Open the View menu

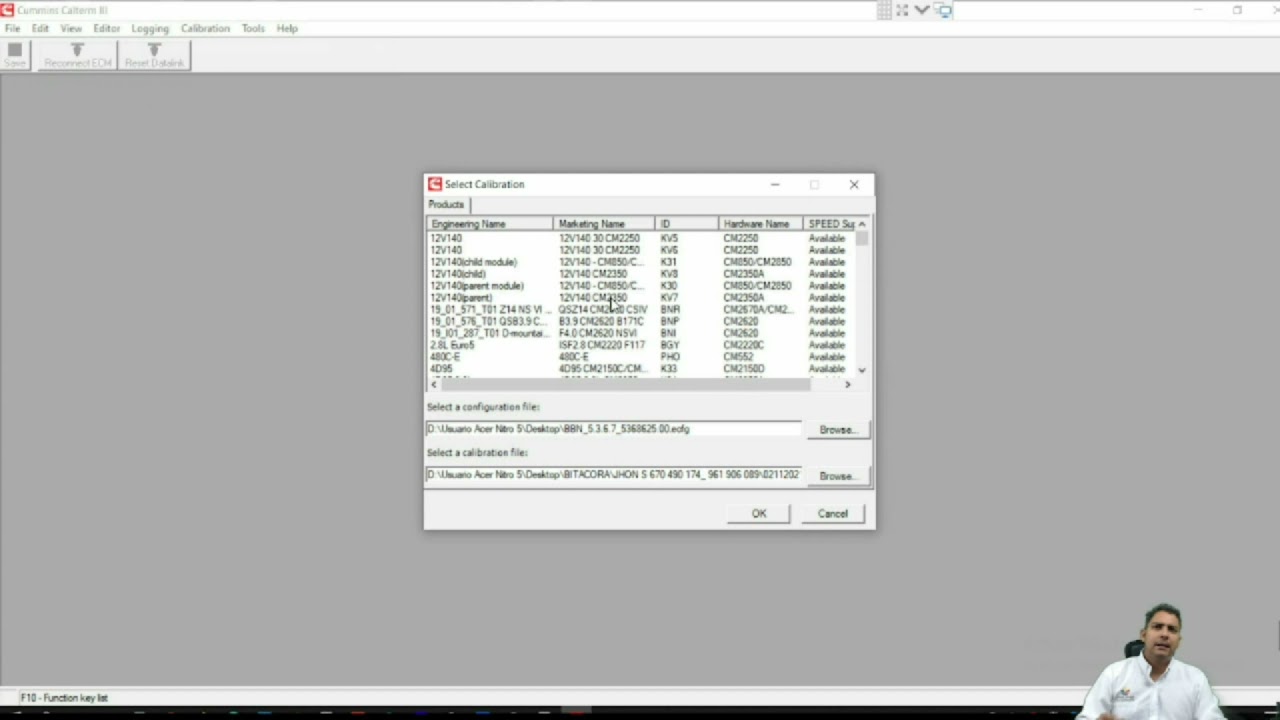click(x=71, y=28)
